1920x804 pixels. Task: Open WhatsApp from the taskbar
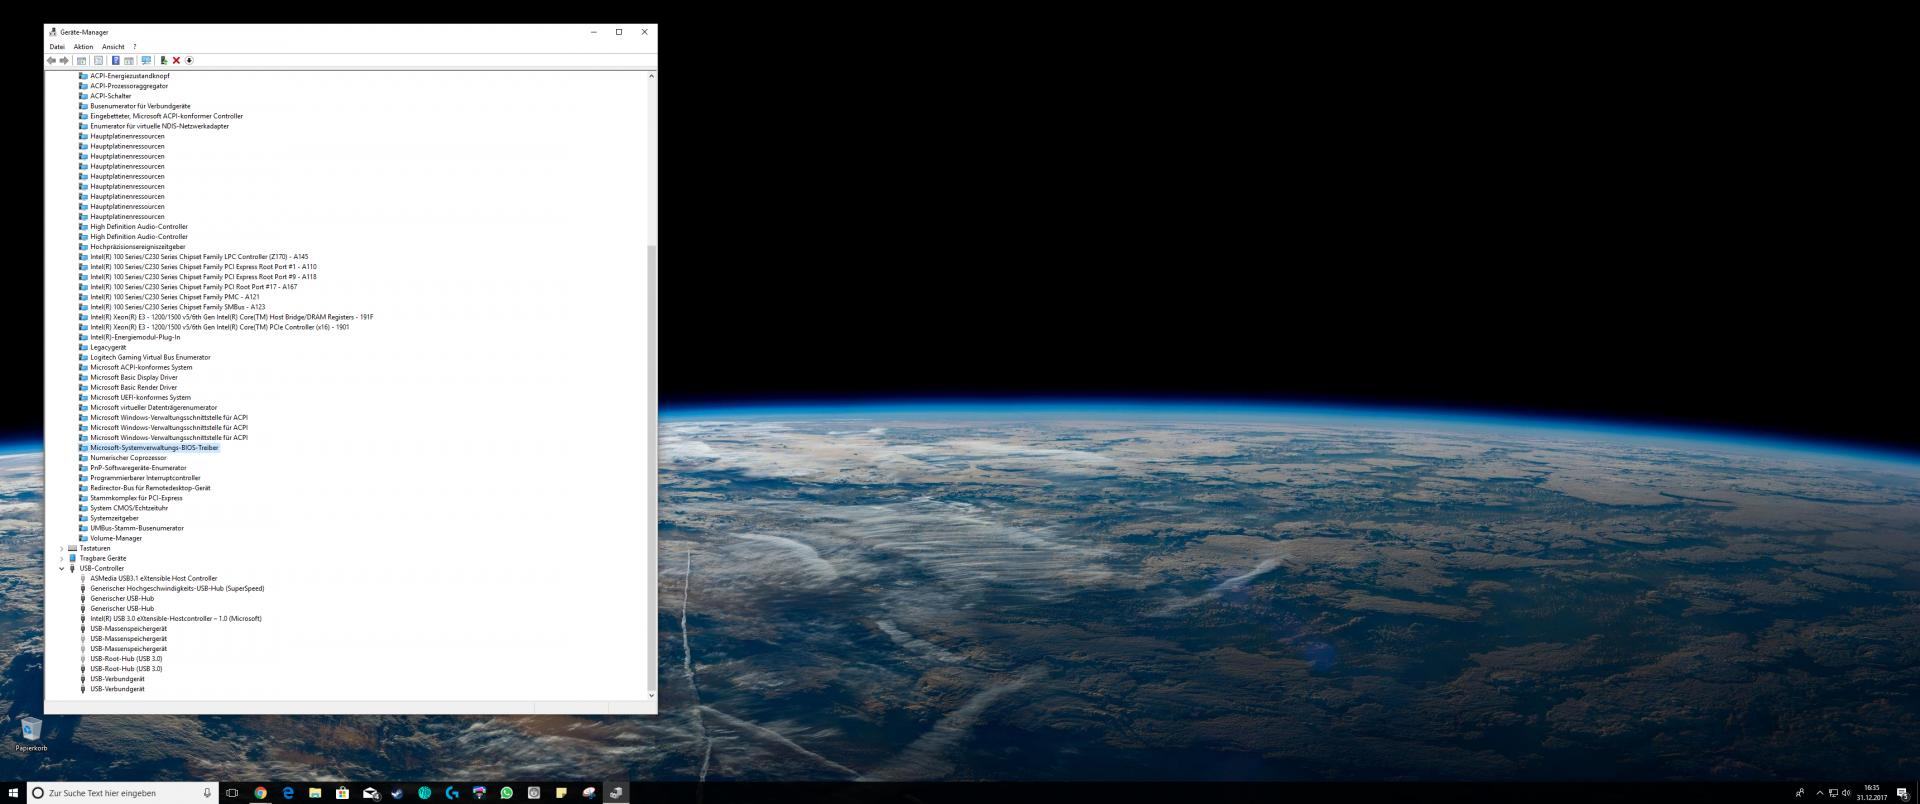(507, 792)
